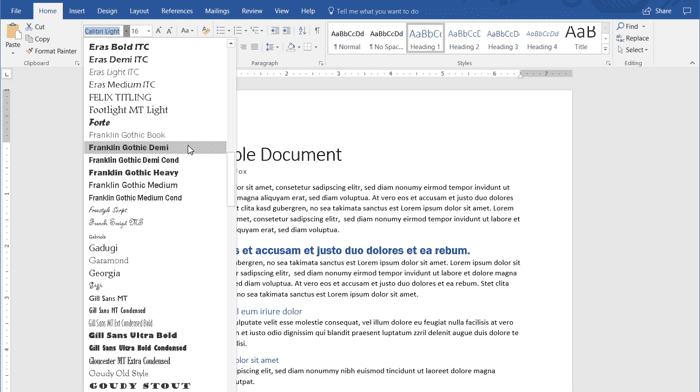Select Gill Sans Ultra Bold font

coord(155,335)
